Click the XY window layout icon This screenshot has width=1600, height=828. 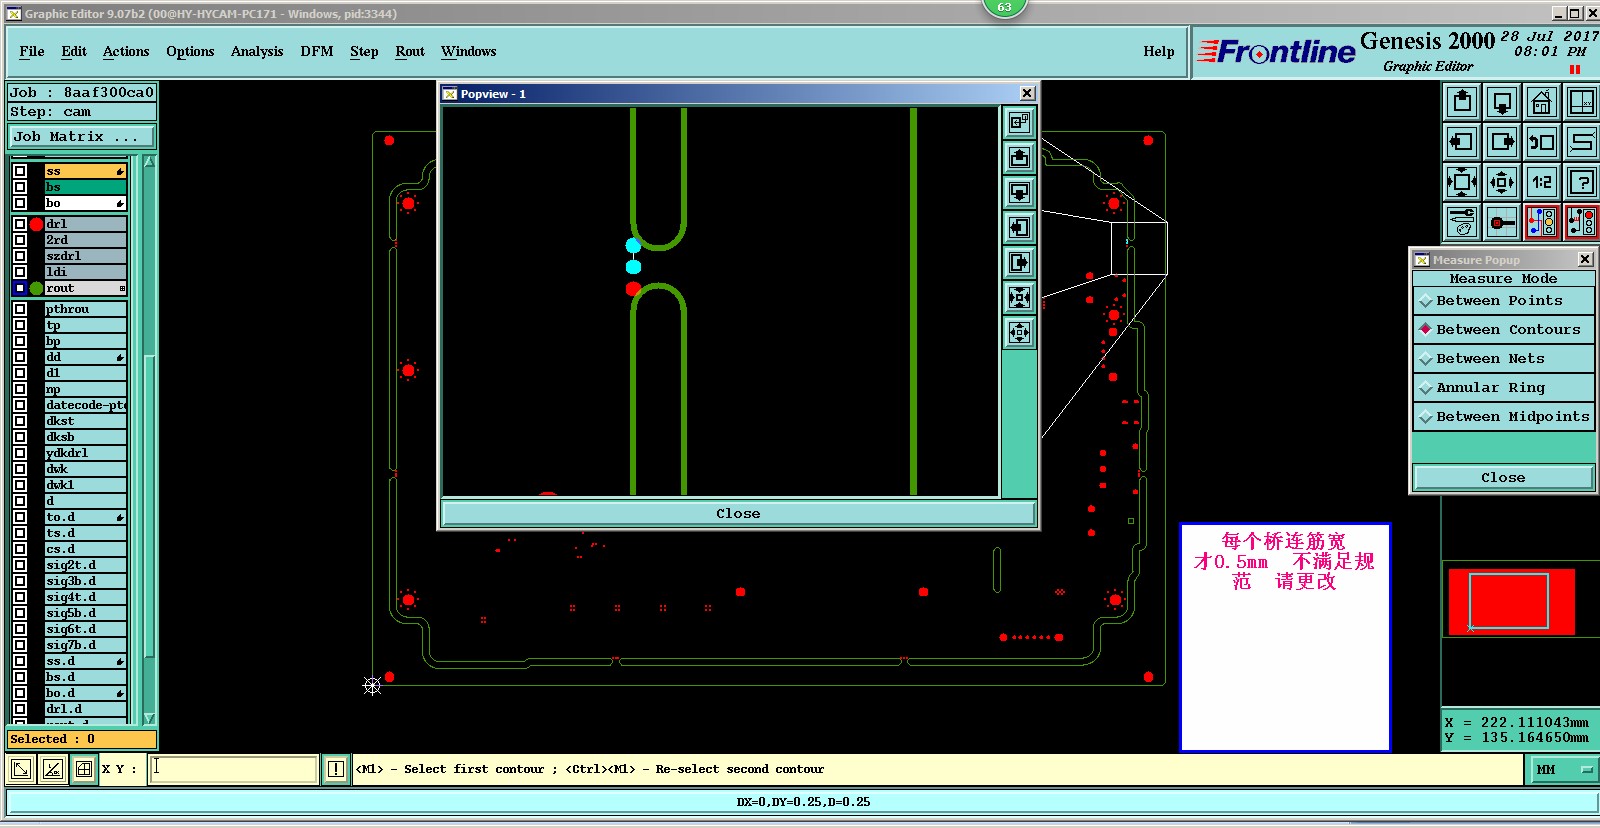click(1581, 102)
